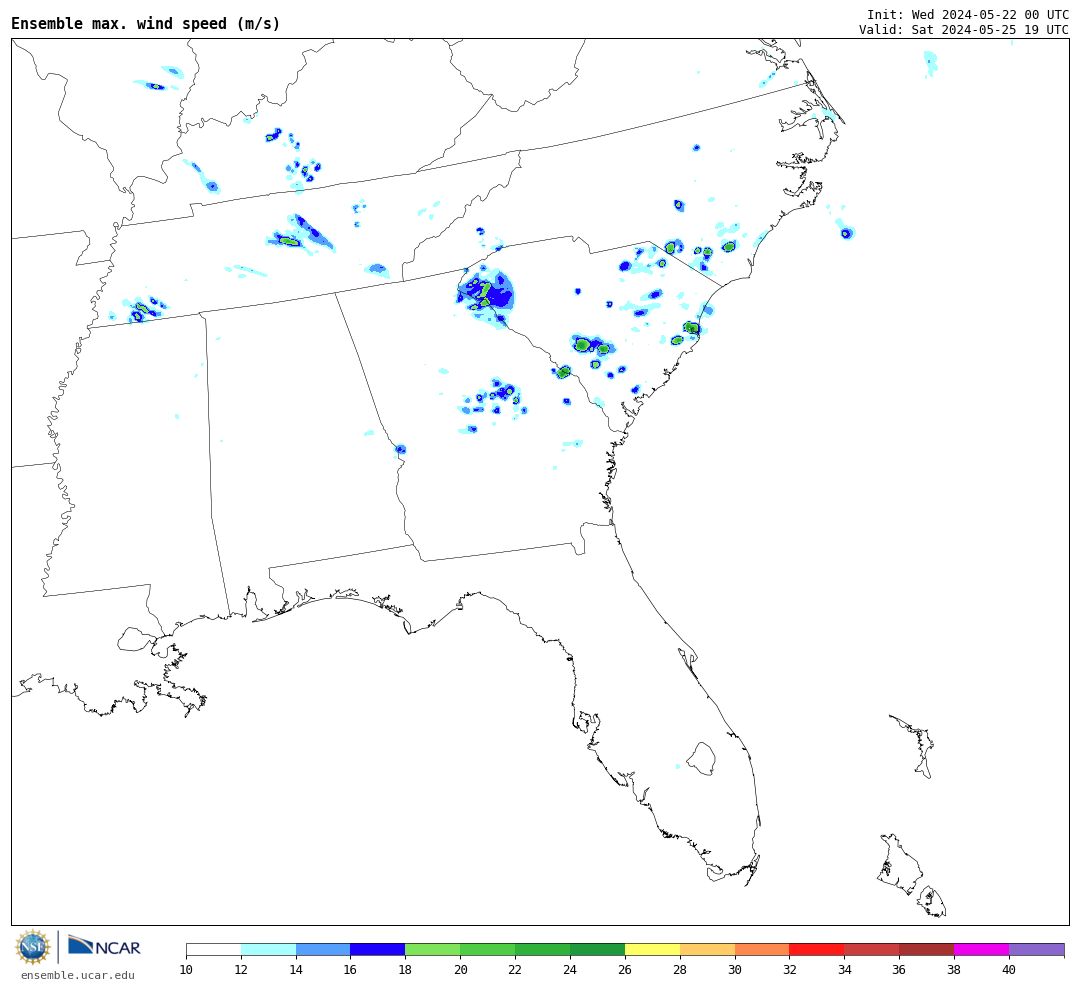Click the dark red 36-38 colorbar segment
This screenshot has height=988, width=1080.
[926, 949]
